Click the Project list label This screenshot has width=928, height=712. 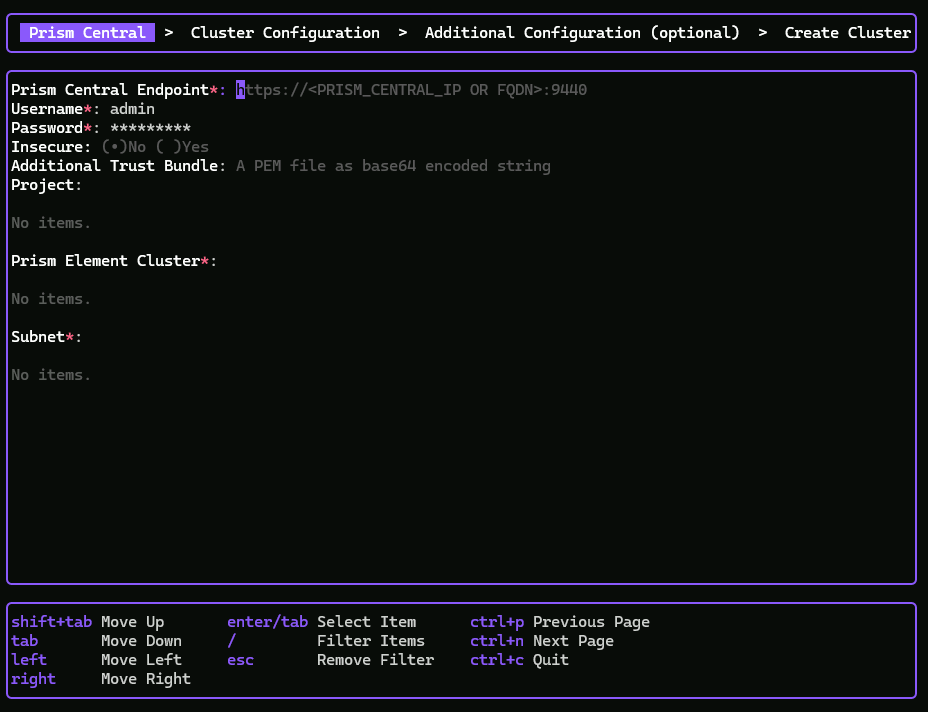tap(46, 185)
